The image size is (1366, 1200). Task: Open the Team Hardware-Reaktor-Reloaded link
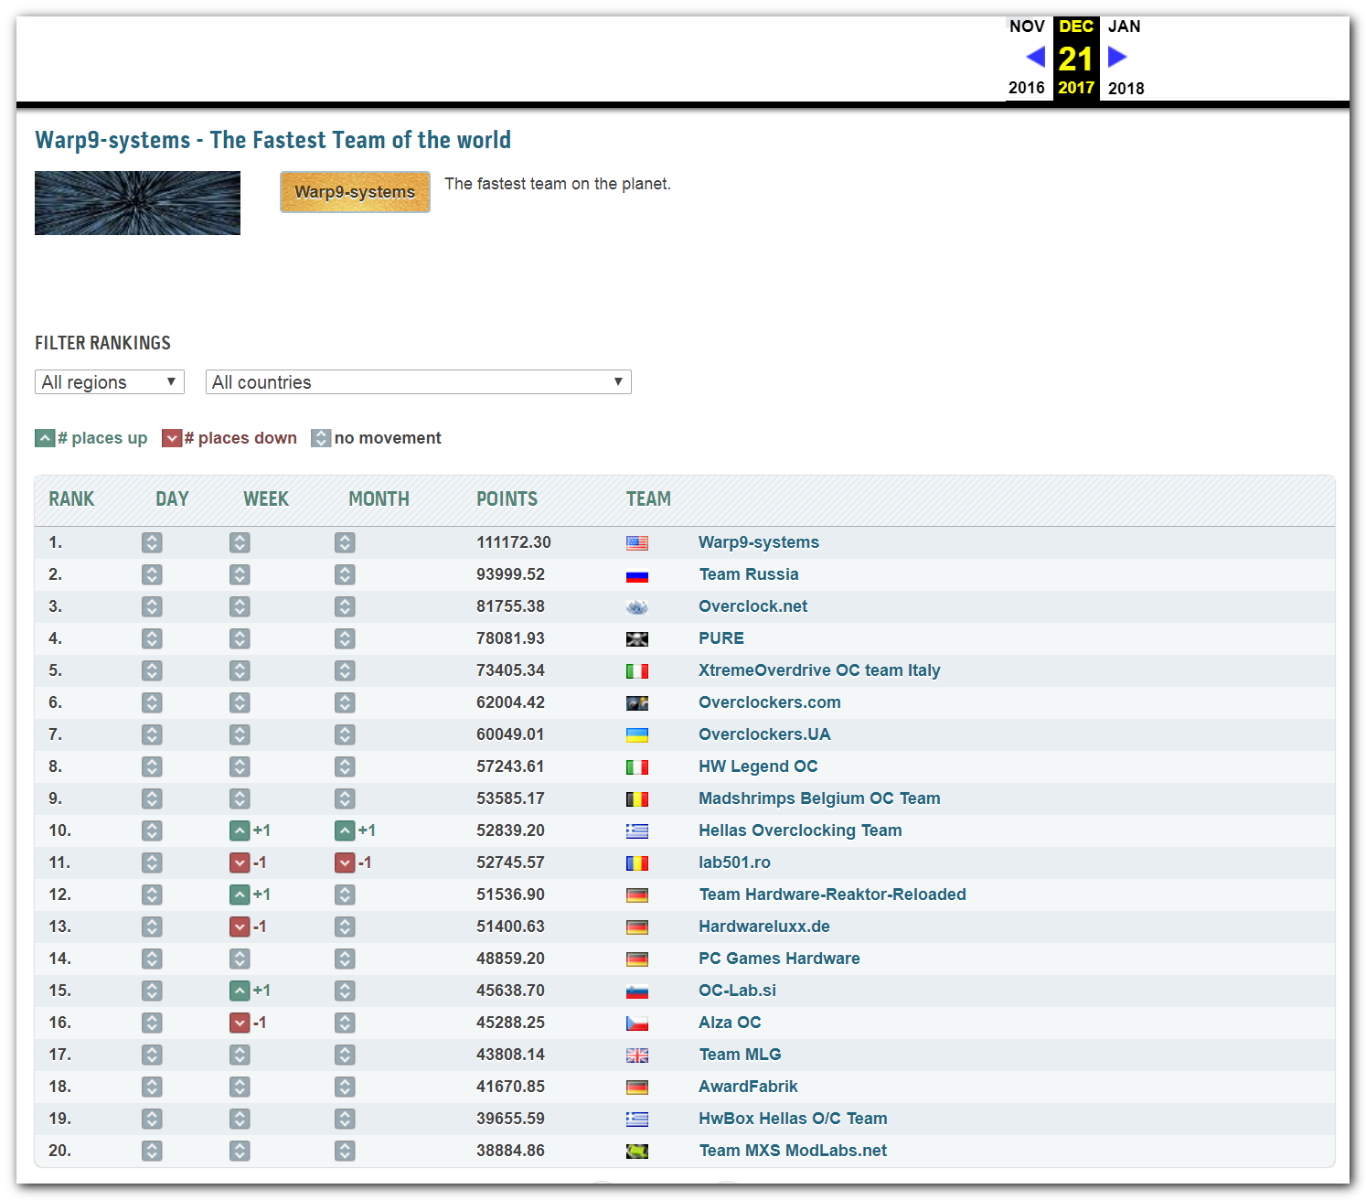833,894
